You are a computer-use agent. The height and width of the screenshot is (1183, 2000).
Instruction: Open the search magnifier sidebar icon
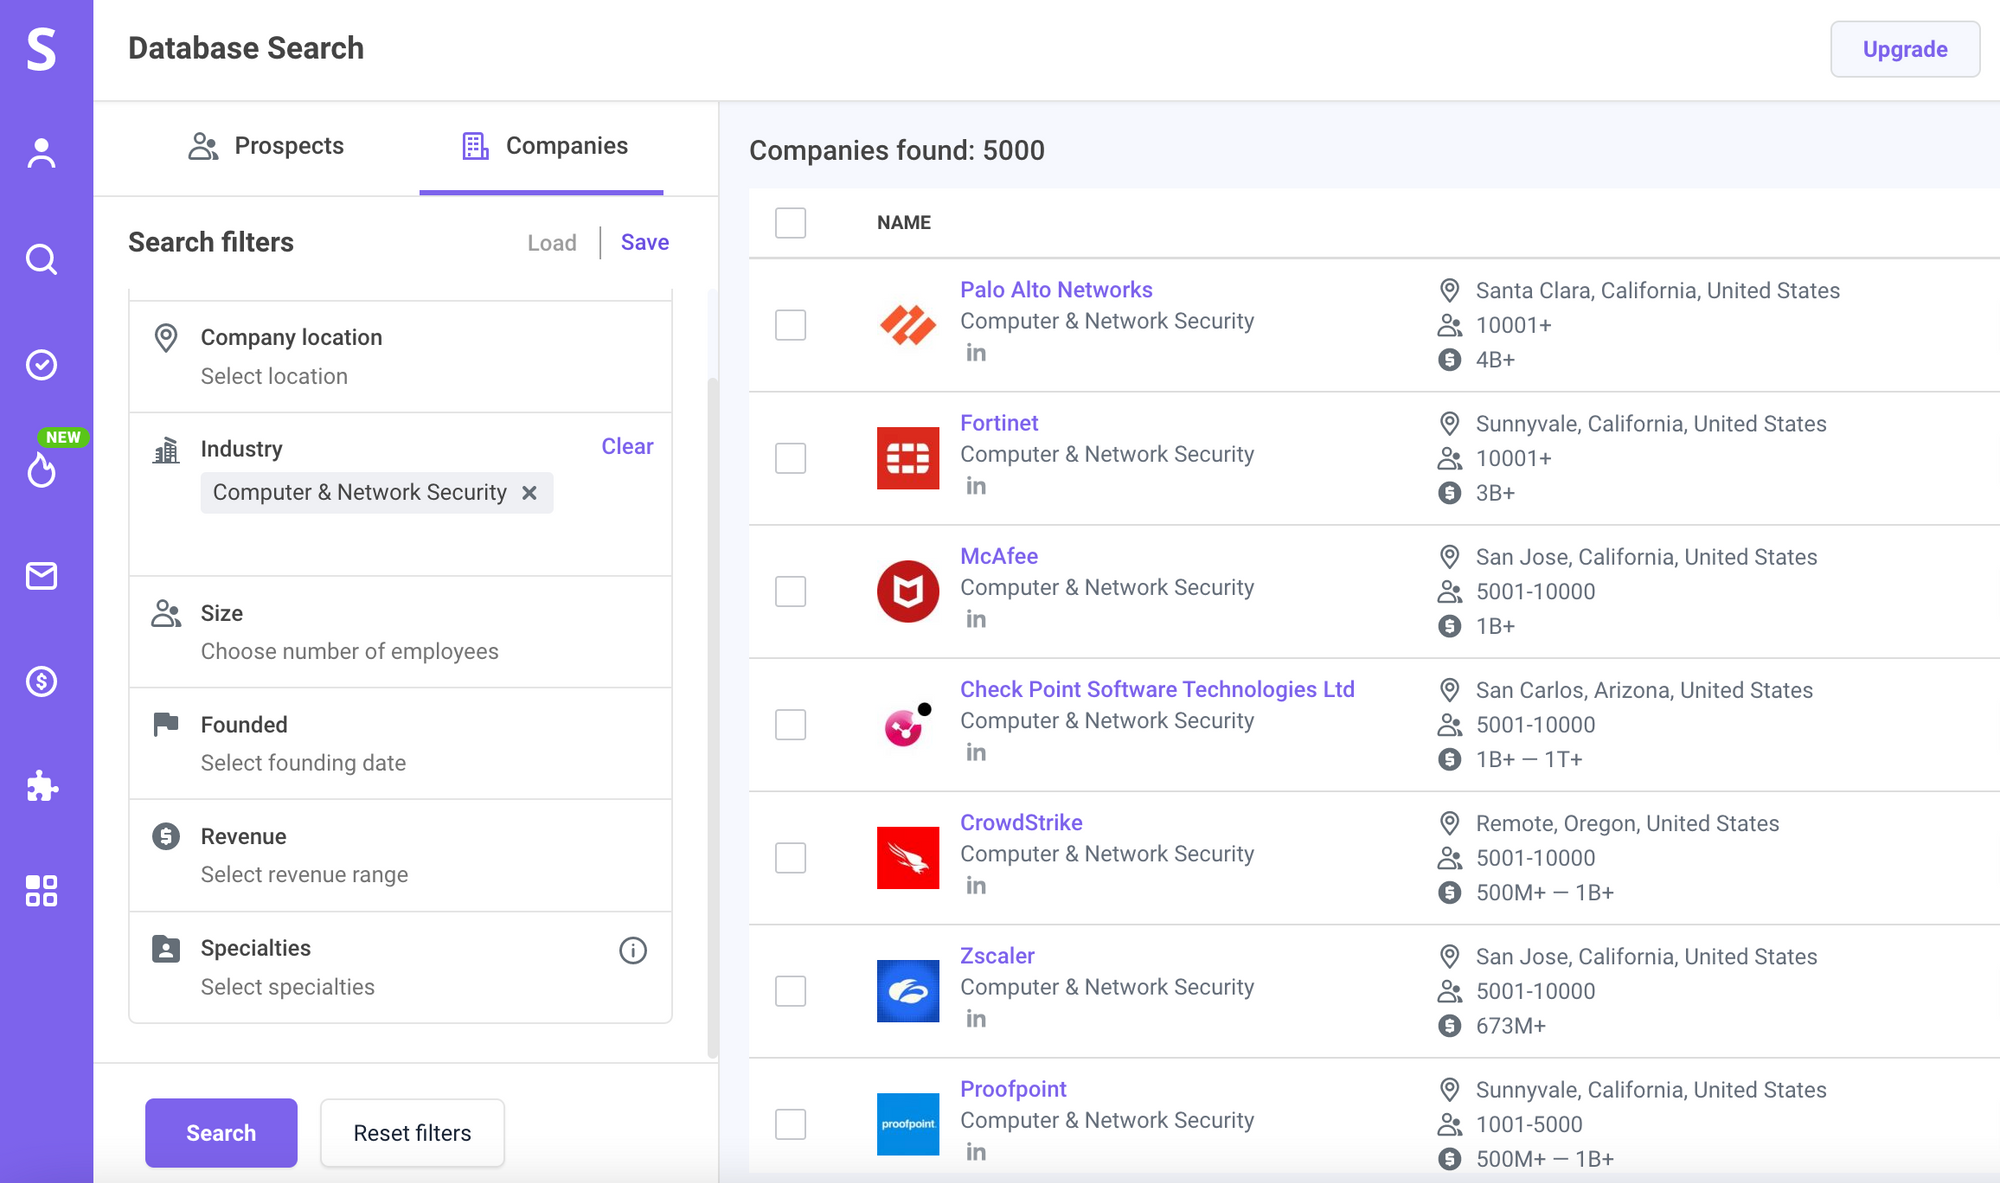coord(41,260)
